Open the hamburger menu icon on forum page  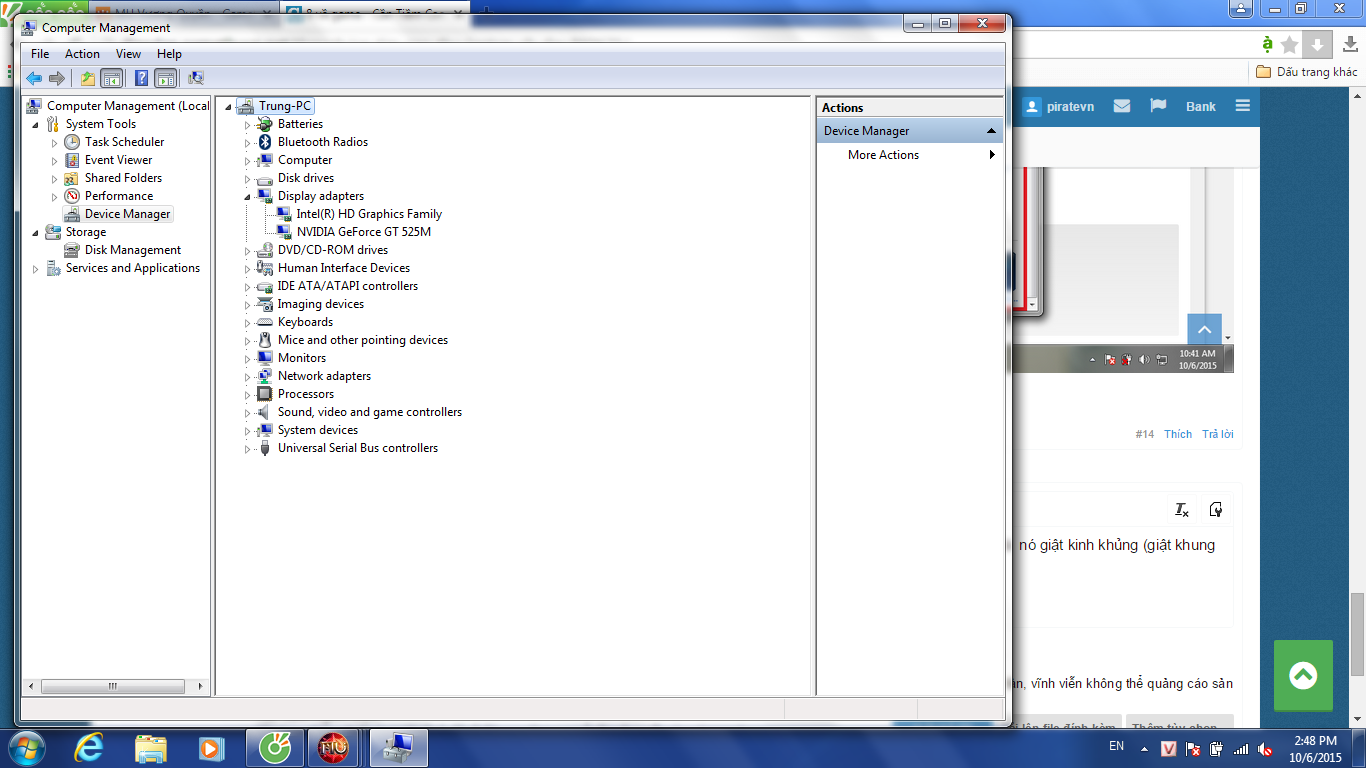1243,106
